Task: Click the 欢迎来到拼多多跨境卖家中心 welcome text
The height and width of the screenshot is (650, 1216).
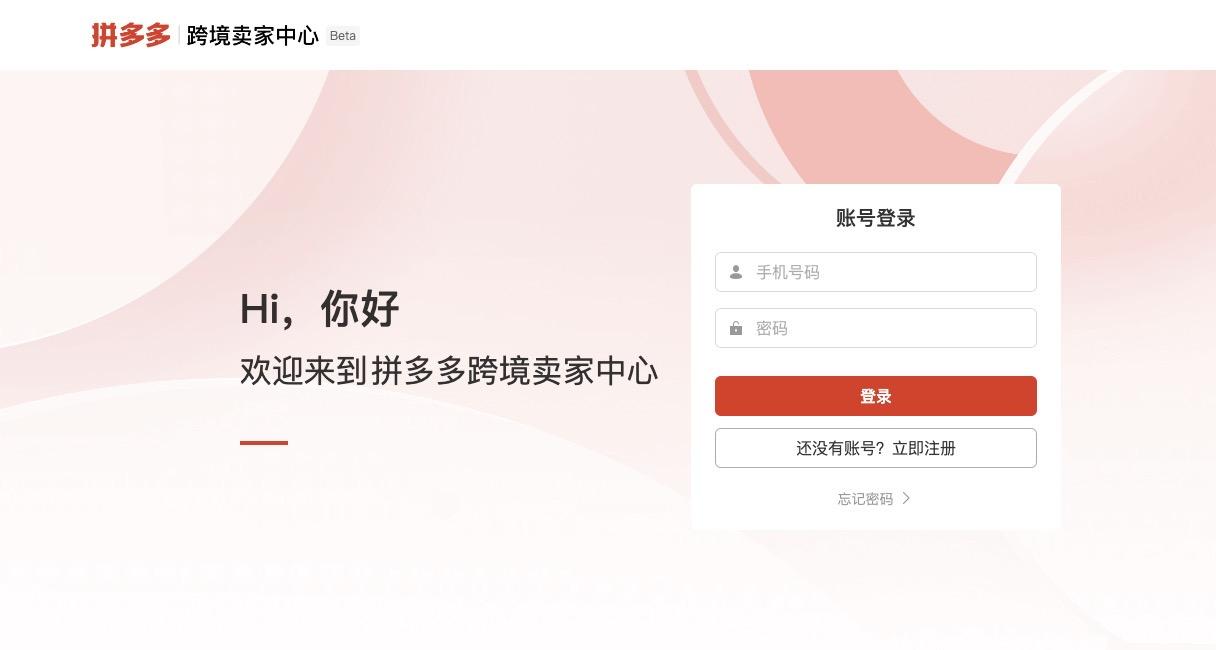Action: (x=449, y=371)
